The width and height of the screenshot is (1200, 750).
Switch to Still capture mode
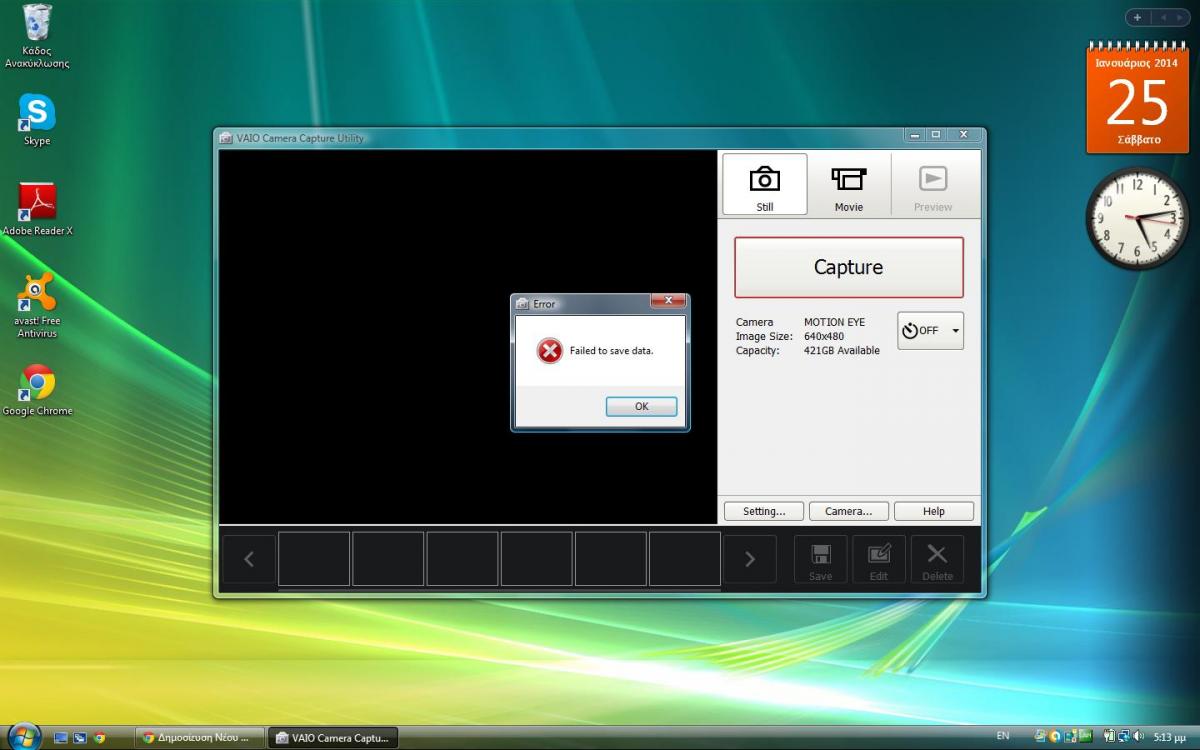[x=764, y=184]
